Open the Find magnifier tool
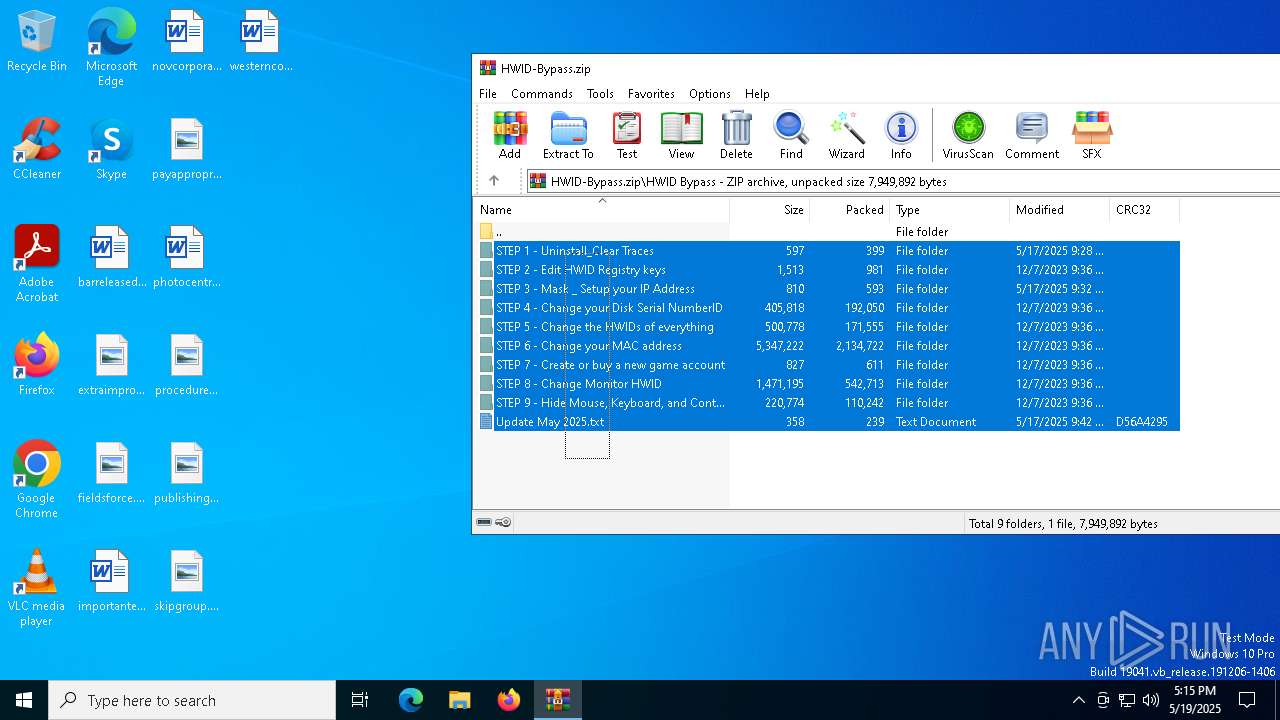Screen dimensions: 1280x720 pos(791,135)
